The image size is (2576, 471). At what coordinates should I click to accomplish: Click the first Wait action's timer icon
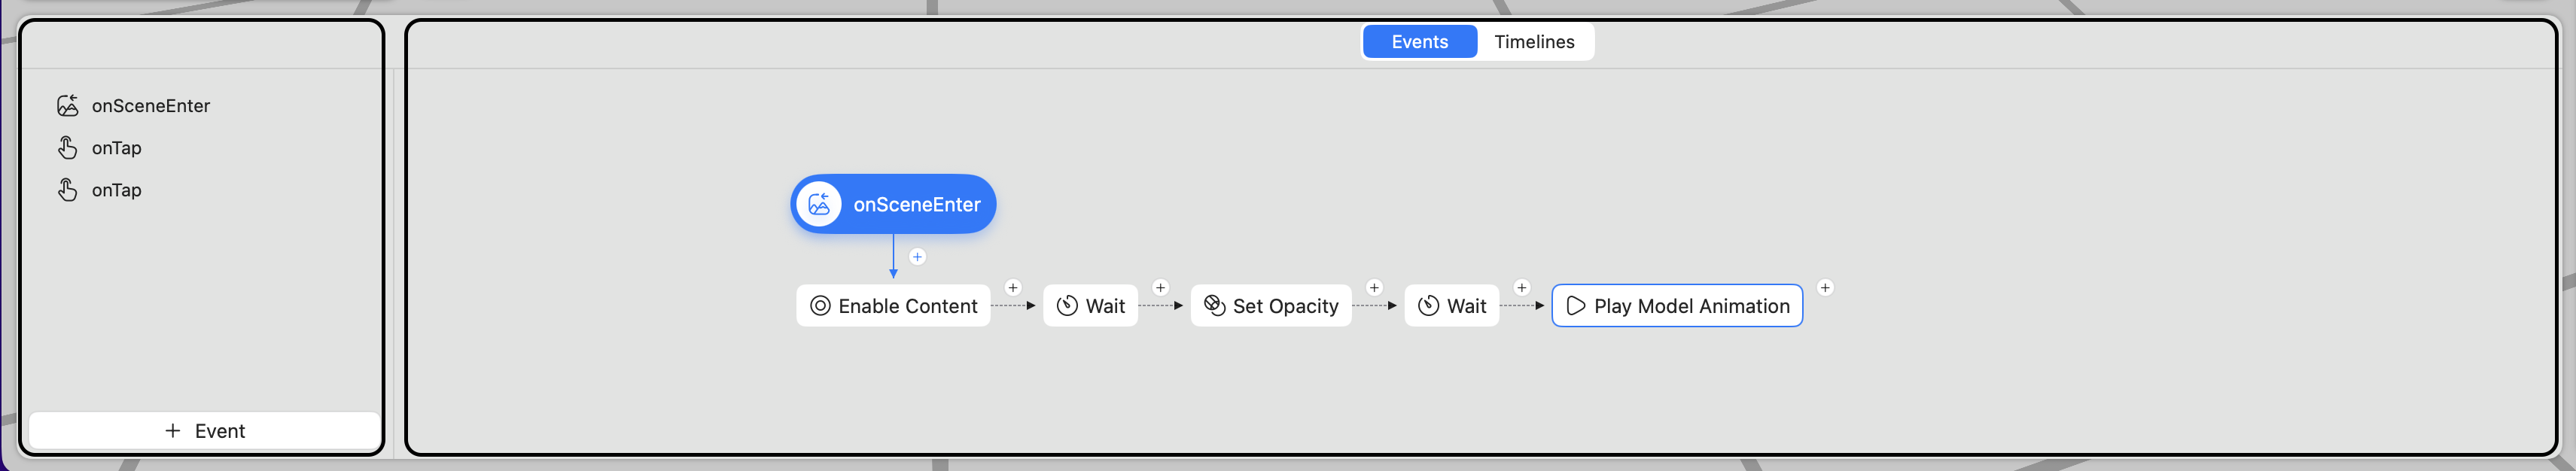coord(1067,306)
